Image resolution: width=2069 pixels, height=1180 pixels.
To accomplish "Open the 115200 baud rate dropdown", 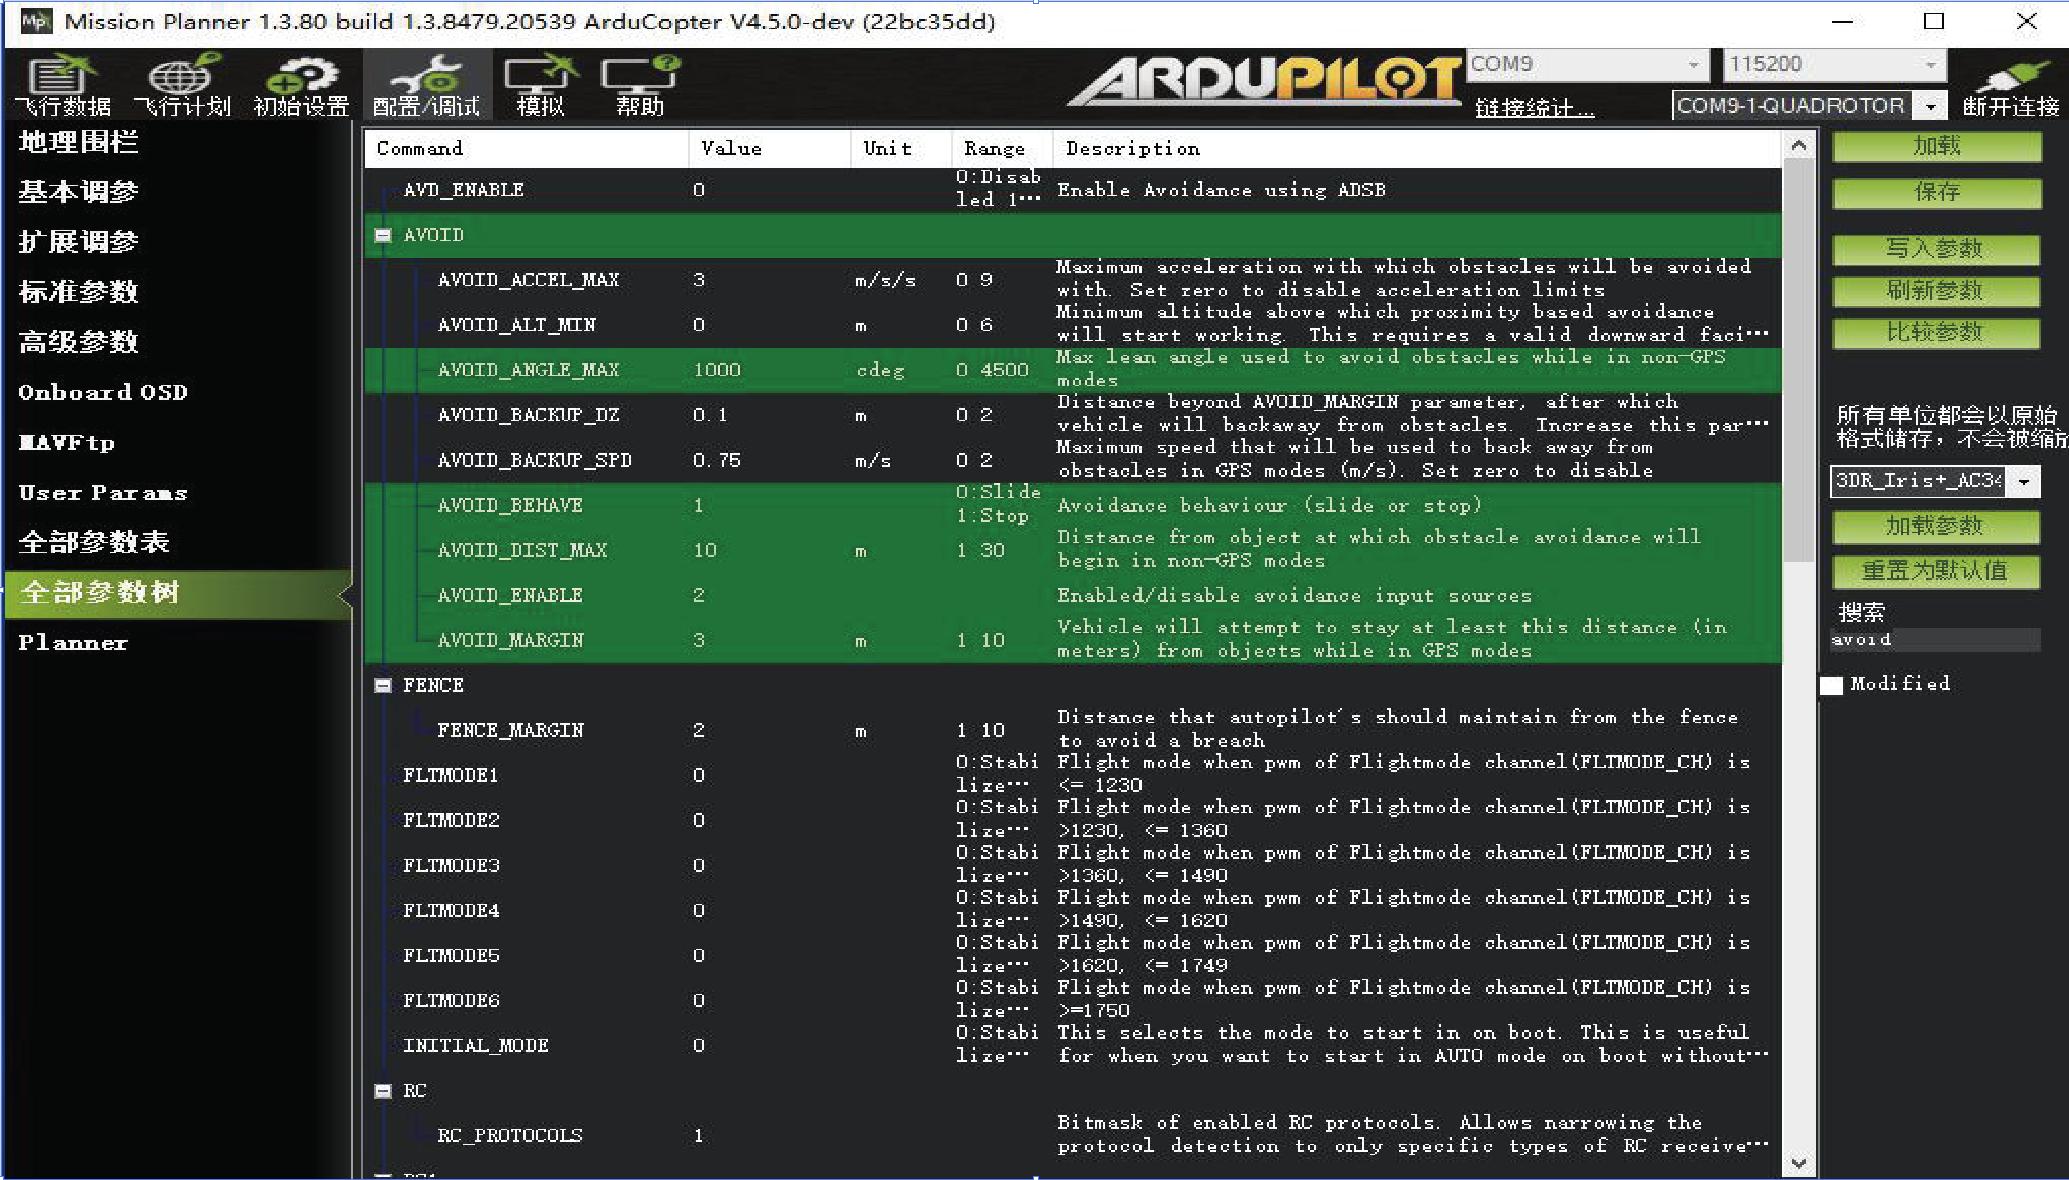I will pos(1929,64).
